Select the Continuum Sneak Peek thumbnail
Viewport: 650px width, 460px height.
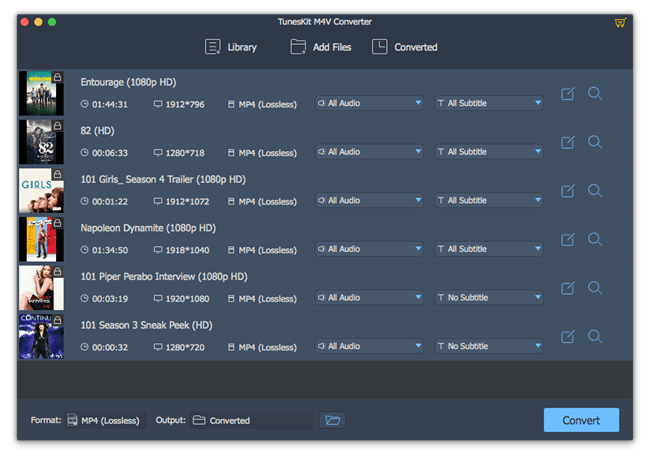[41, 336]
